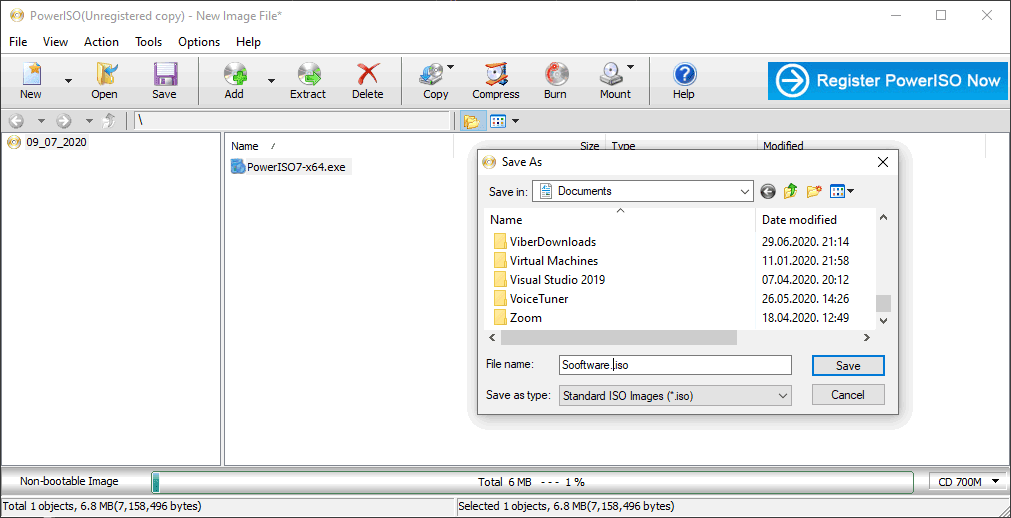The height and width of the screenshot is (518, 1011).
Task: Open the dialog View Menu icon
Action: pyautogui.click(x=842, y=191)
